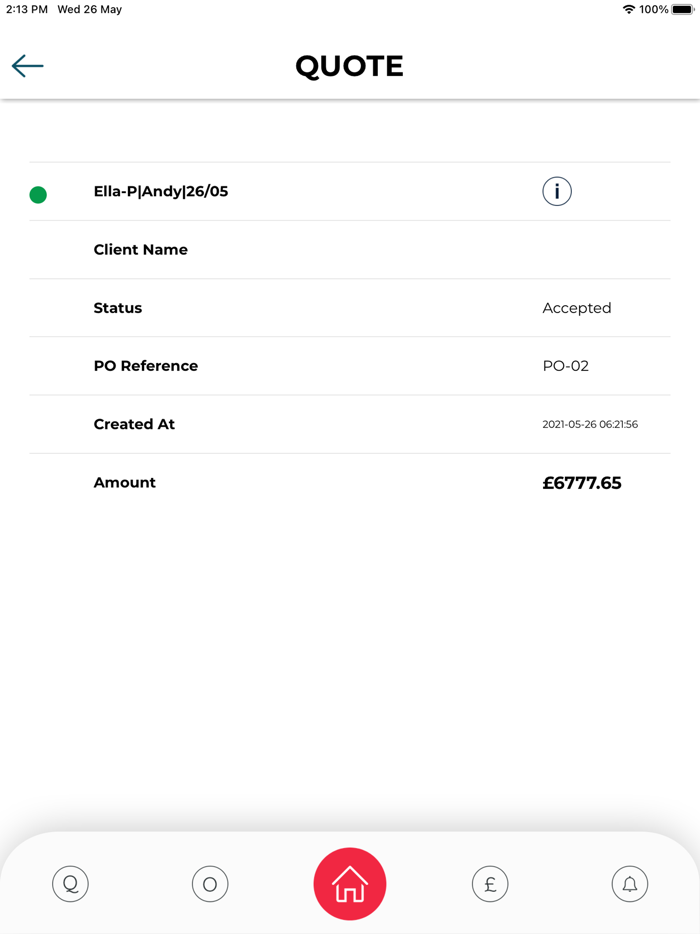Open the pound sign payments tab
Screen dimensions: 700x934
click(x=490, y=884)
